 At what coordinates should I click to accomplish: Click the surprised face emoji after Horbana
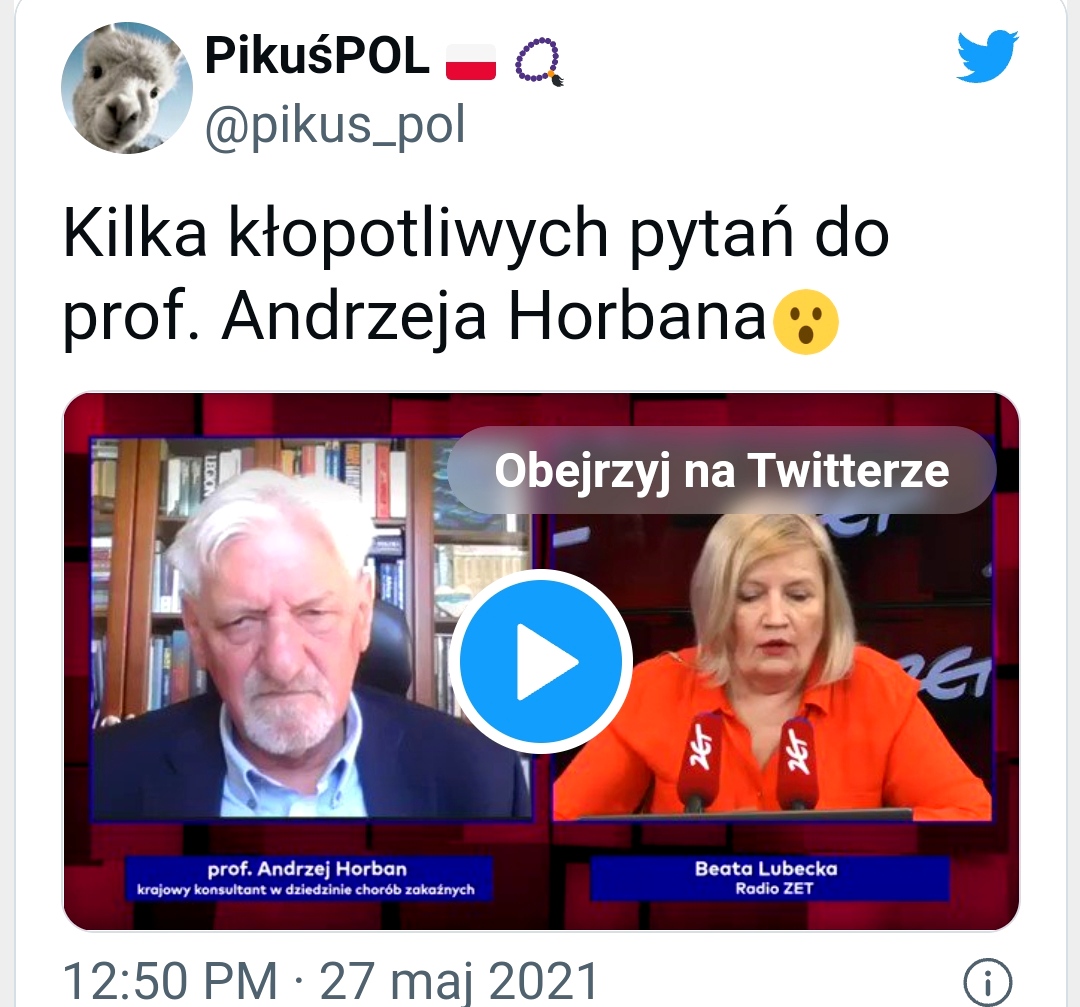pyautogui.click(x=806, y=322)
